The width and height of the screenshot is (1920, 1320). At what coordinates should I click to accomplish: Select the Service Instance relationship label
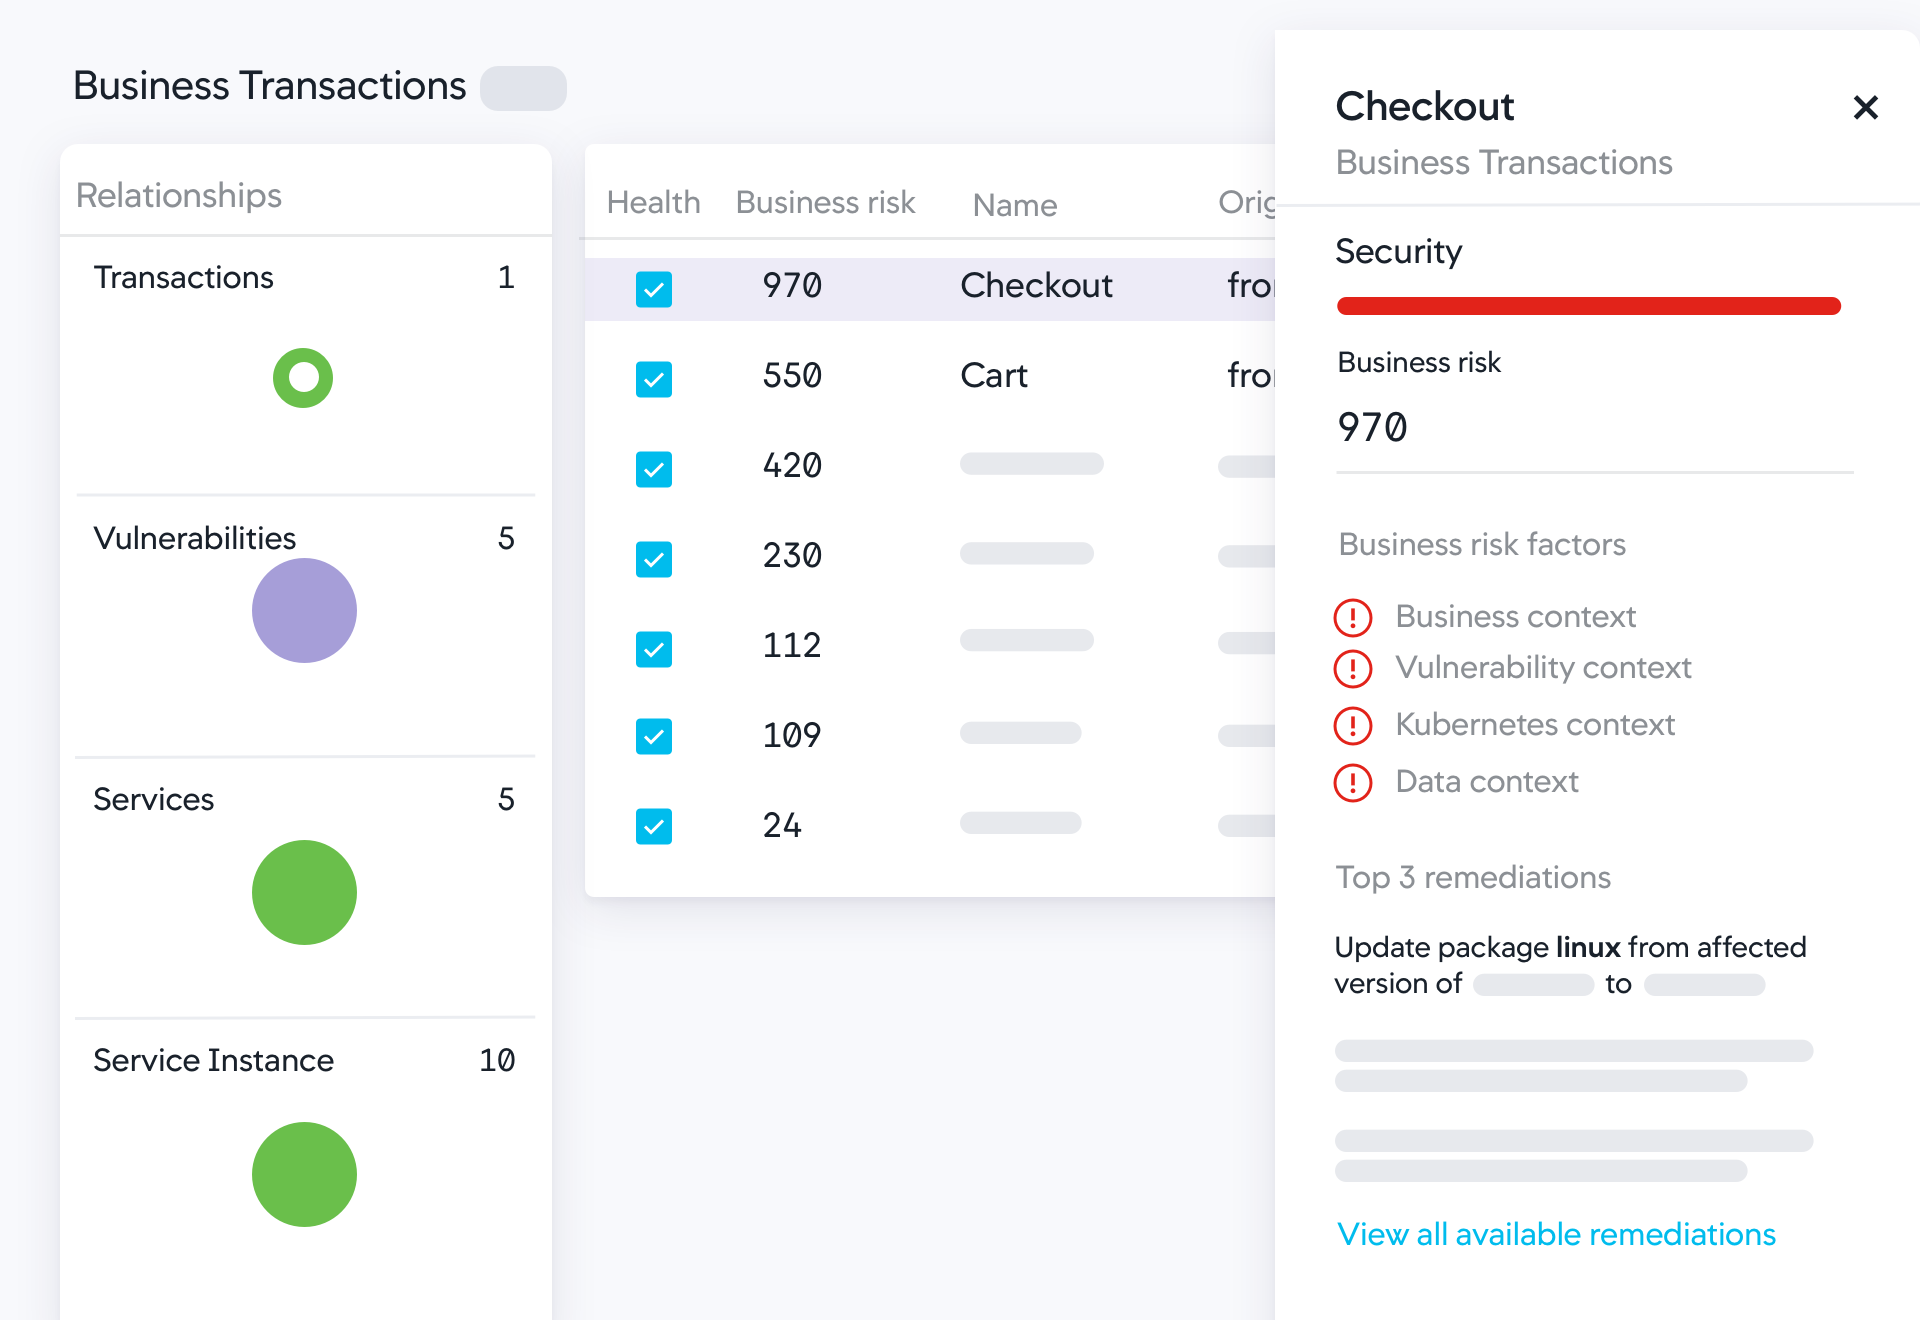pos(213,1060)
